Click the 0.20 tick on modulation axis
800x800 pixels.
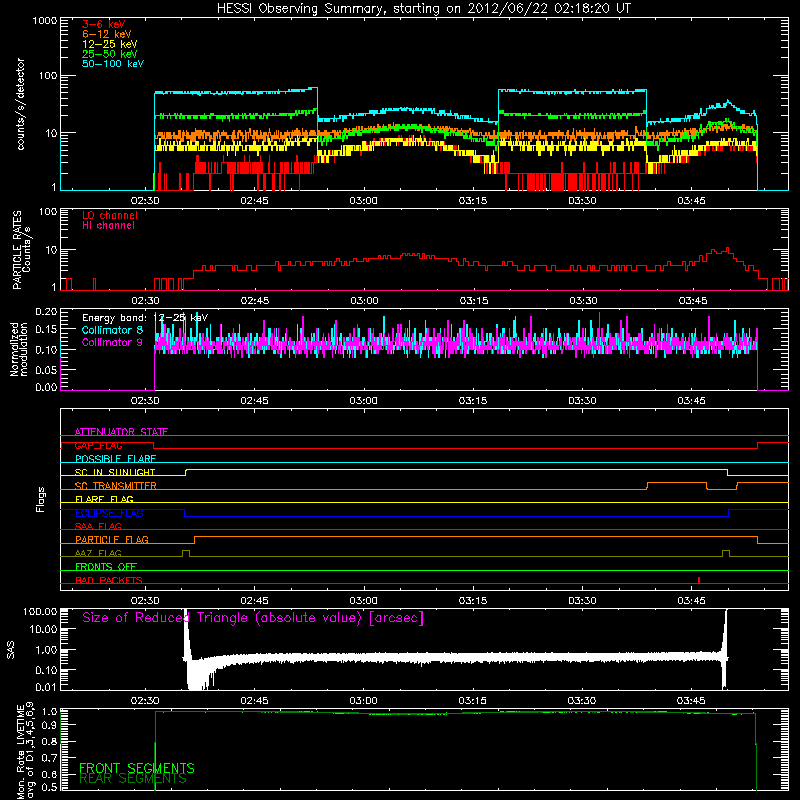pyautogui.click(x=46, y=312)
